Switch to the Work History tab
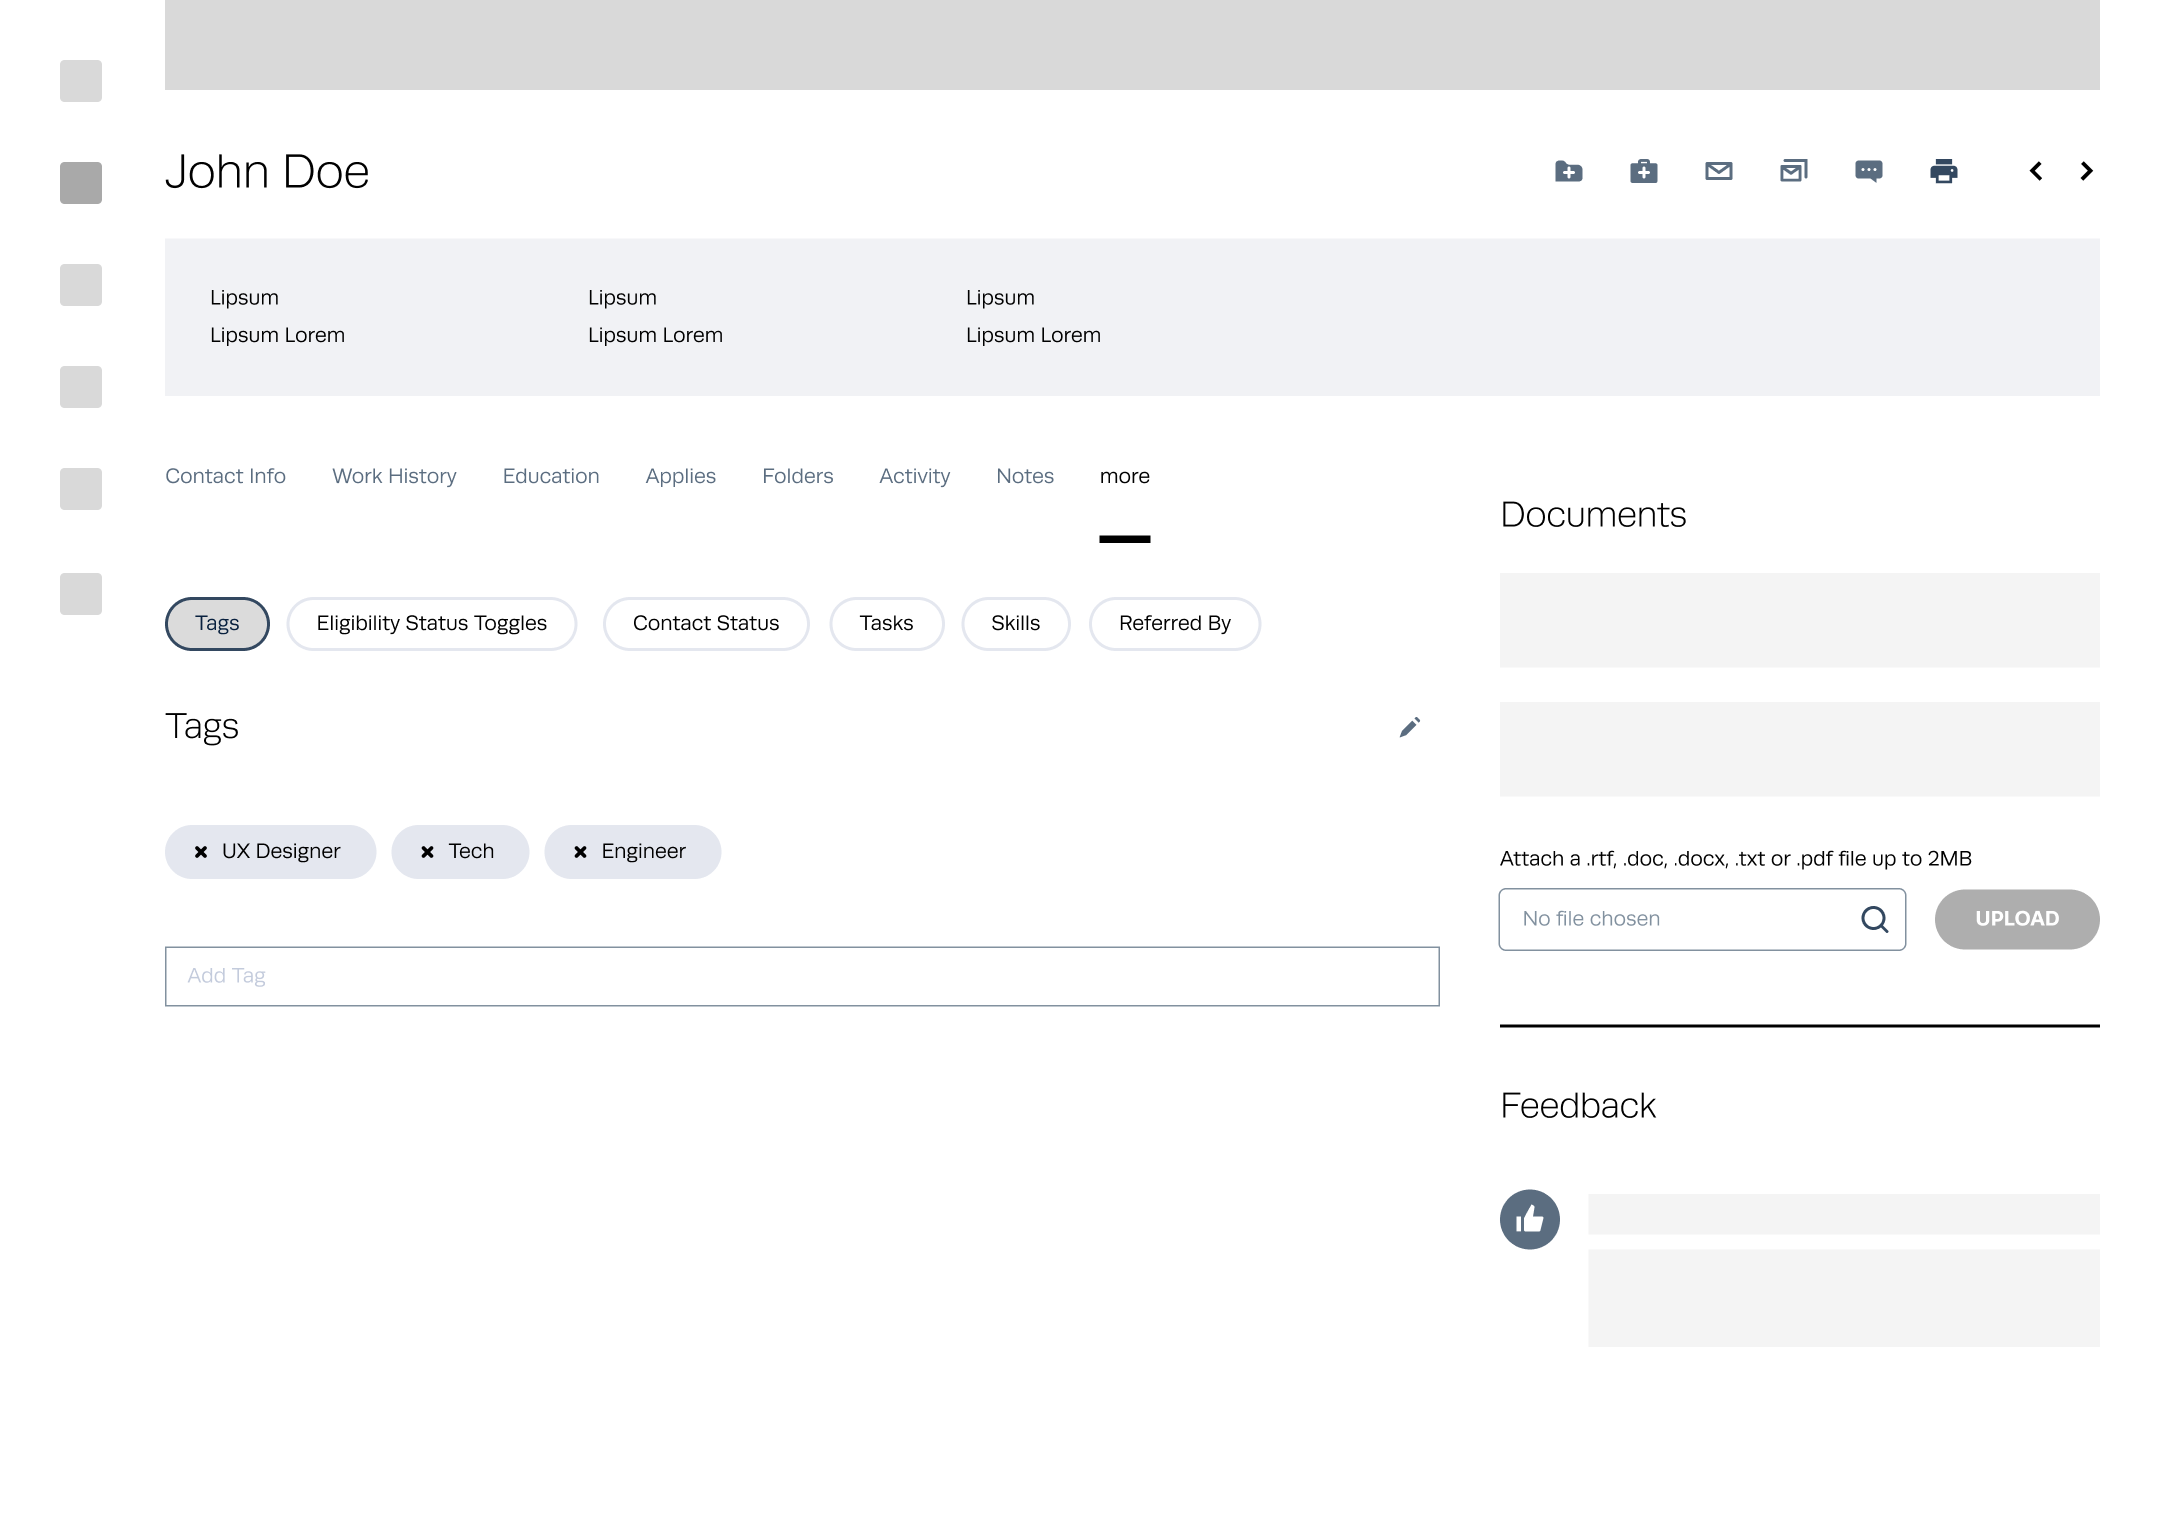Screen dimensions: 2160x1516 394,477
